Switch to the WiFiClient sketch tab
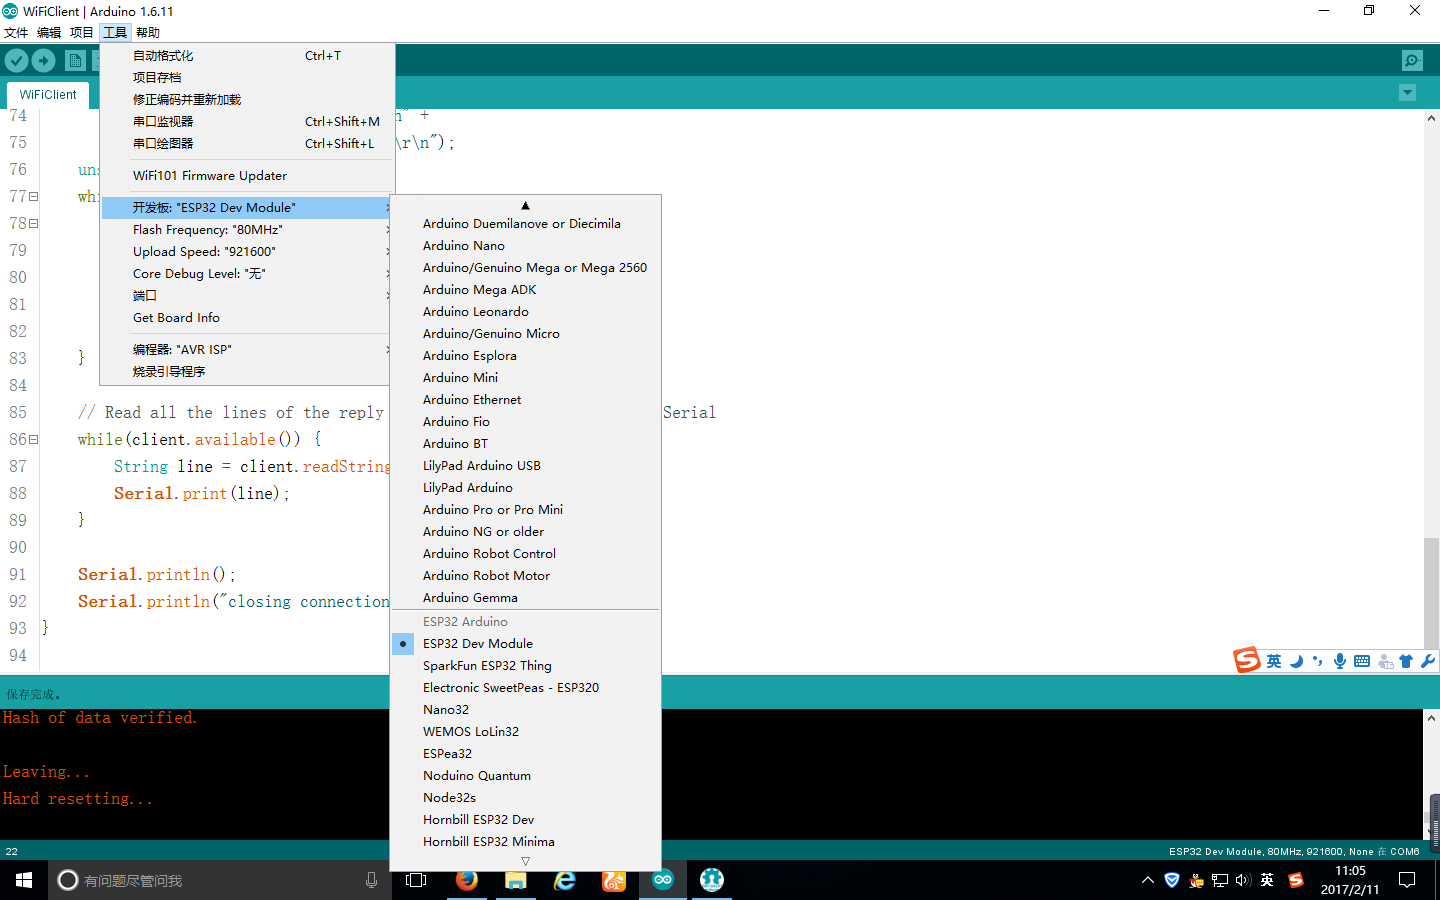Viewport: 1440px width, 900px height. (48, 95)
